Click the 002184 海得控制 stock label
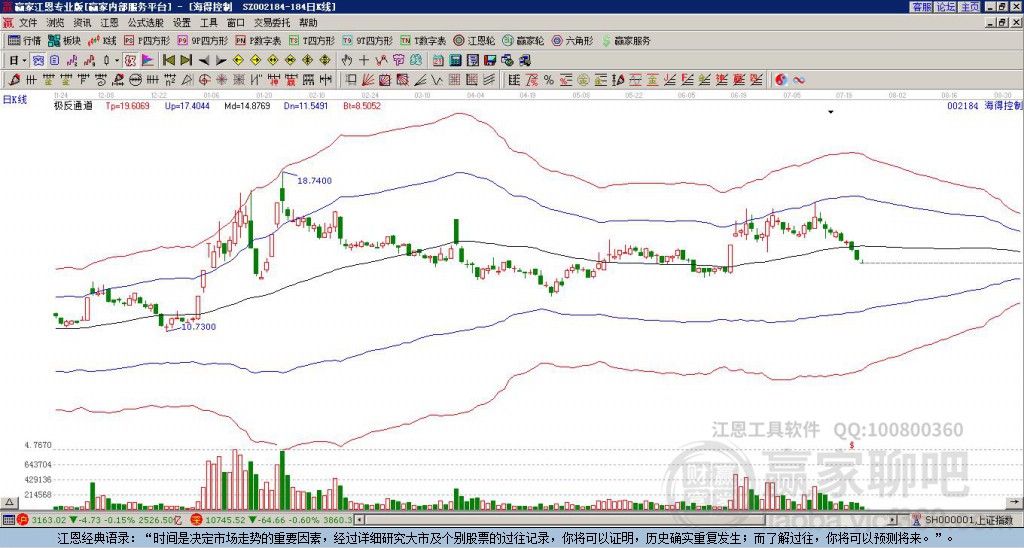 [984, 105]
